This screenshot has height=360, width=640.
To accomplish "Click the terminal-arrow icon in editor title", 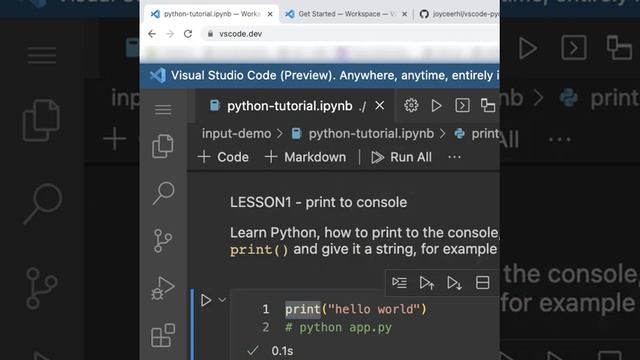I will (462, 105).
